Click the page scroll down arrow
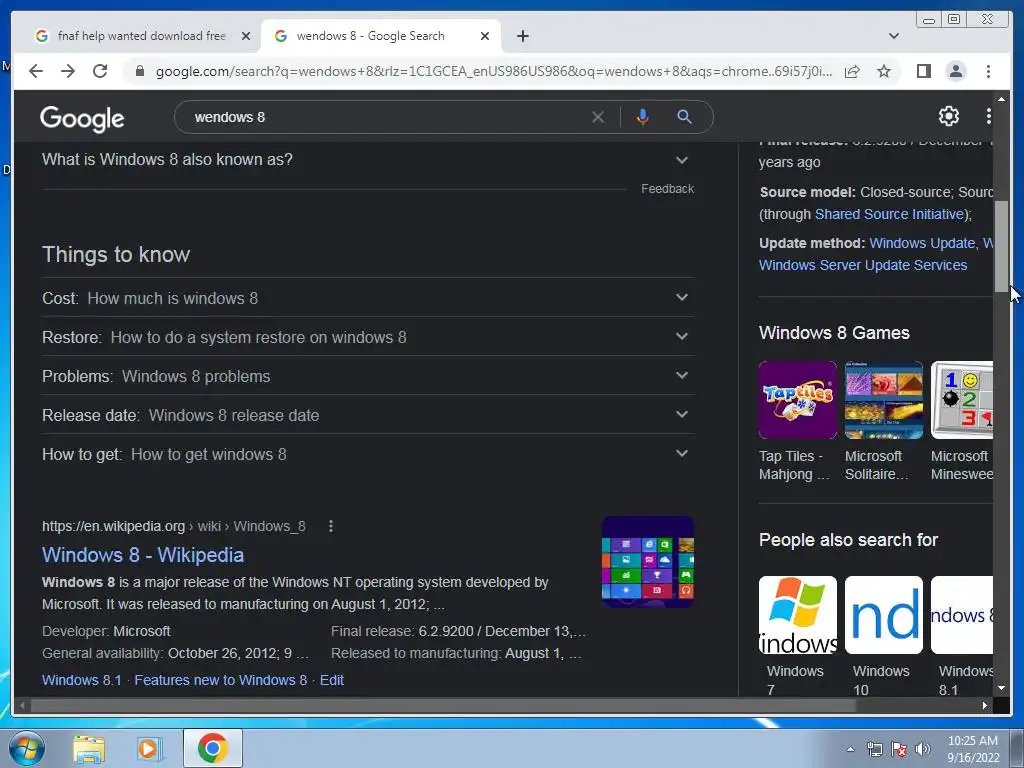 (1001, 688)
